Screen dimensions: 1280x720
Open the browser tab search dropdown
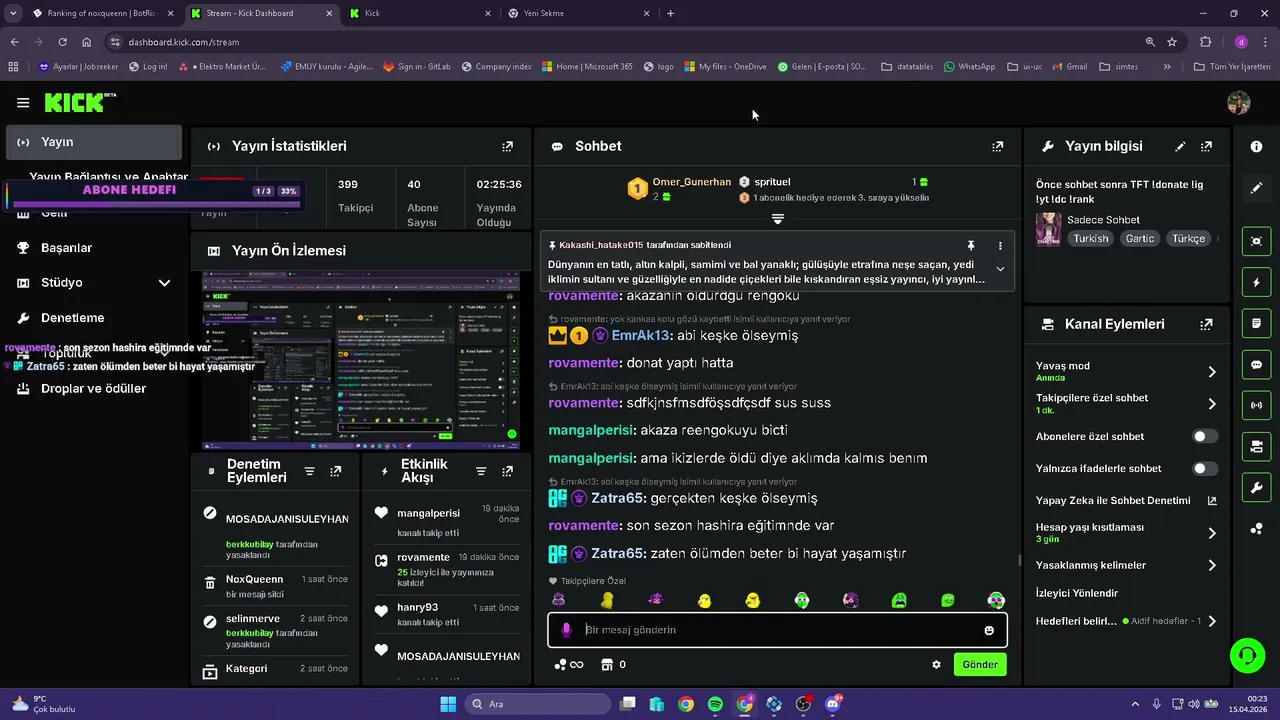pos(12,13)
